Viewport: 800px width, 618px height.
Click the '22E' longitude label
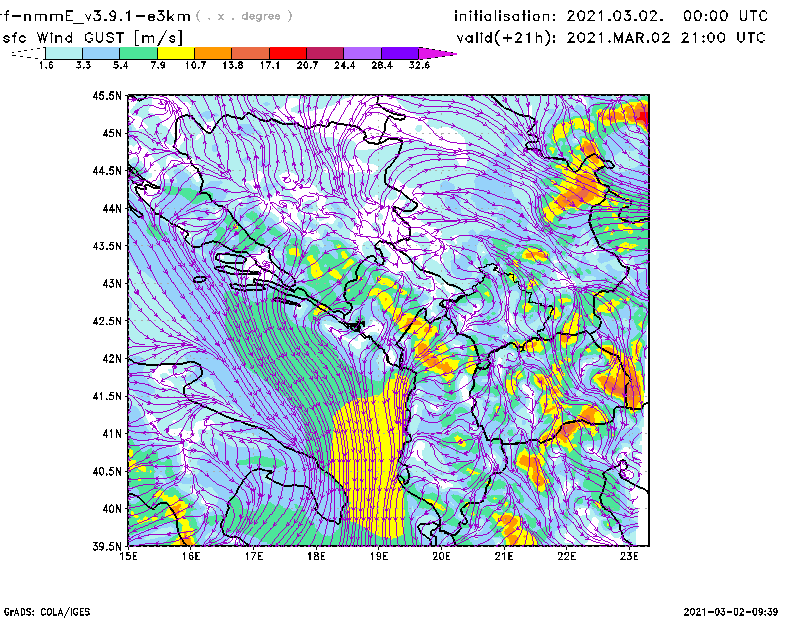566,556
